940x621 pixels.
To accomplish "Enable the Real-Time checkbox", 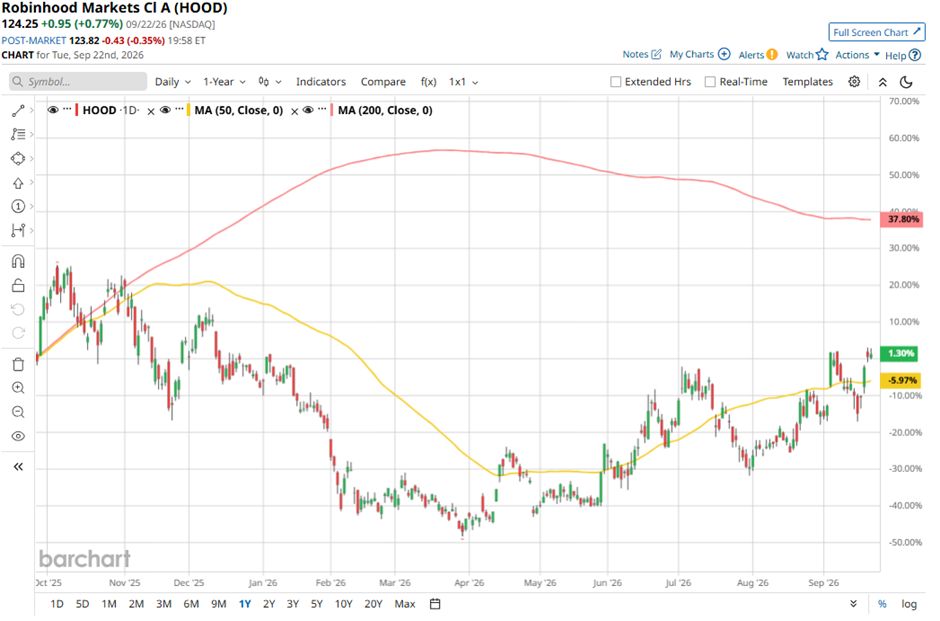I will coord(710,82).
